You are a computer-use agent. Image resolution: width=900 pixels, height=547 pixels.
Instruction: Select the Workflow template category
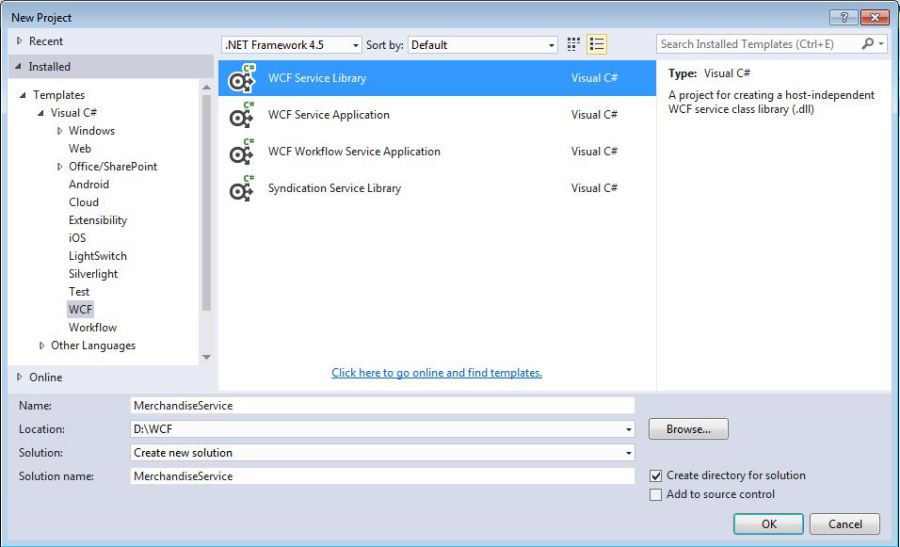tap(93, 328)
